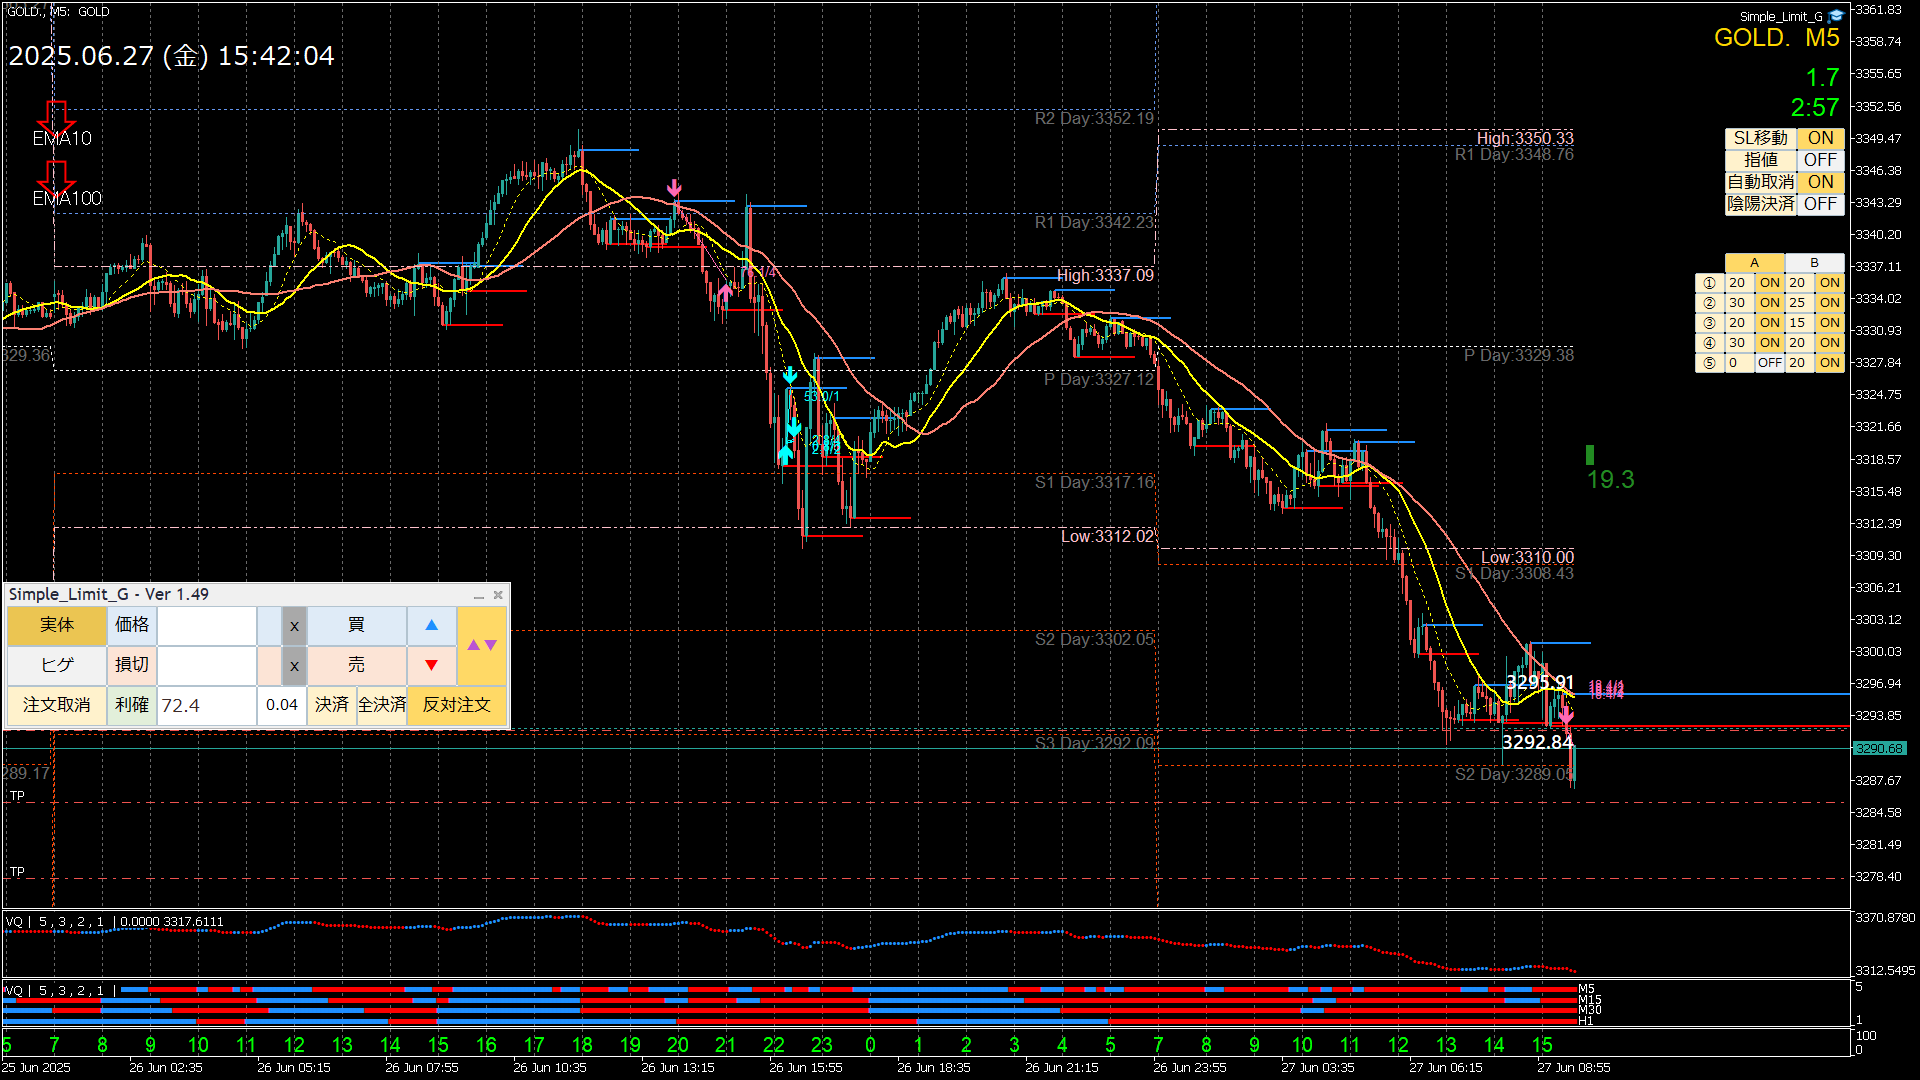Select the A preset tab
The image size is (1920, 1080).
[x=1754, y=263]
